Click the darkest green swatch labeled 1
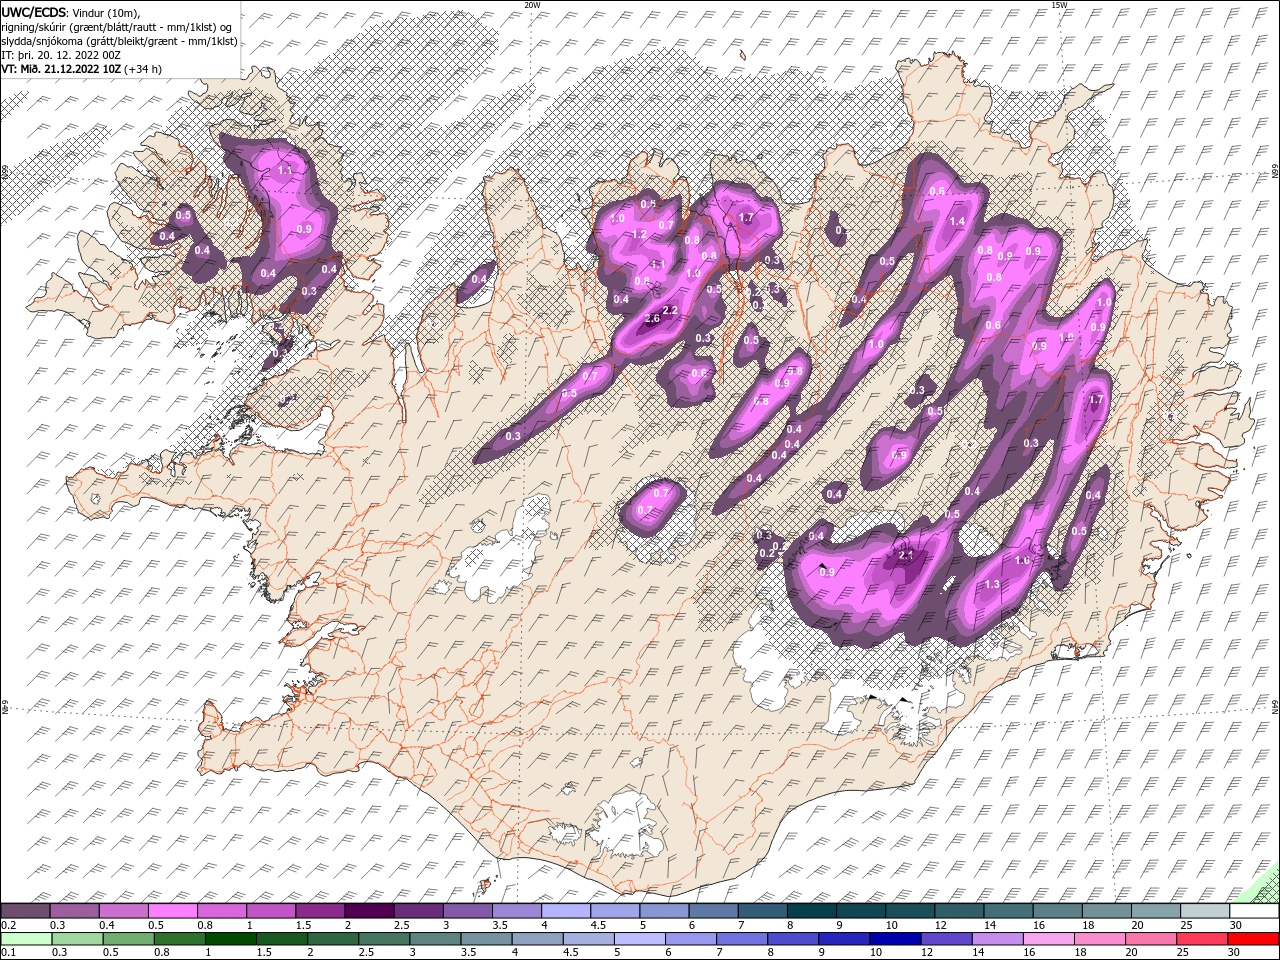Screen dimensions: 1280x960 click(x=232, y=939)
